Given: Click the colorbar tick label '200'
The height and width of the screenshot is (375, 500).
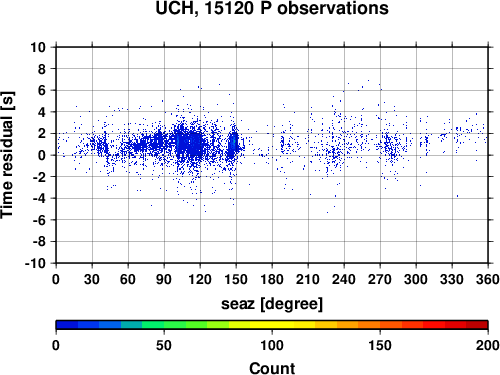Looking at the screenshot, I should point(488,345).
